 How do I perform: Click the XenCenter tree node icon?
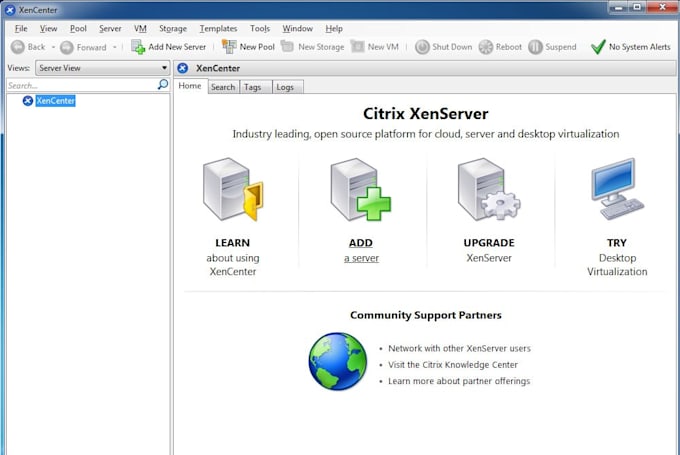(x=28, y=101)
